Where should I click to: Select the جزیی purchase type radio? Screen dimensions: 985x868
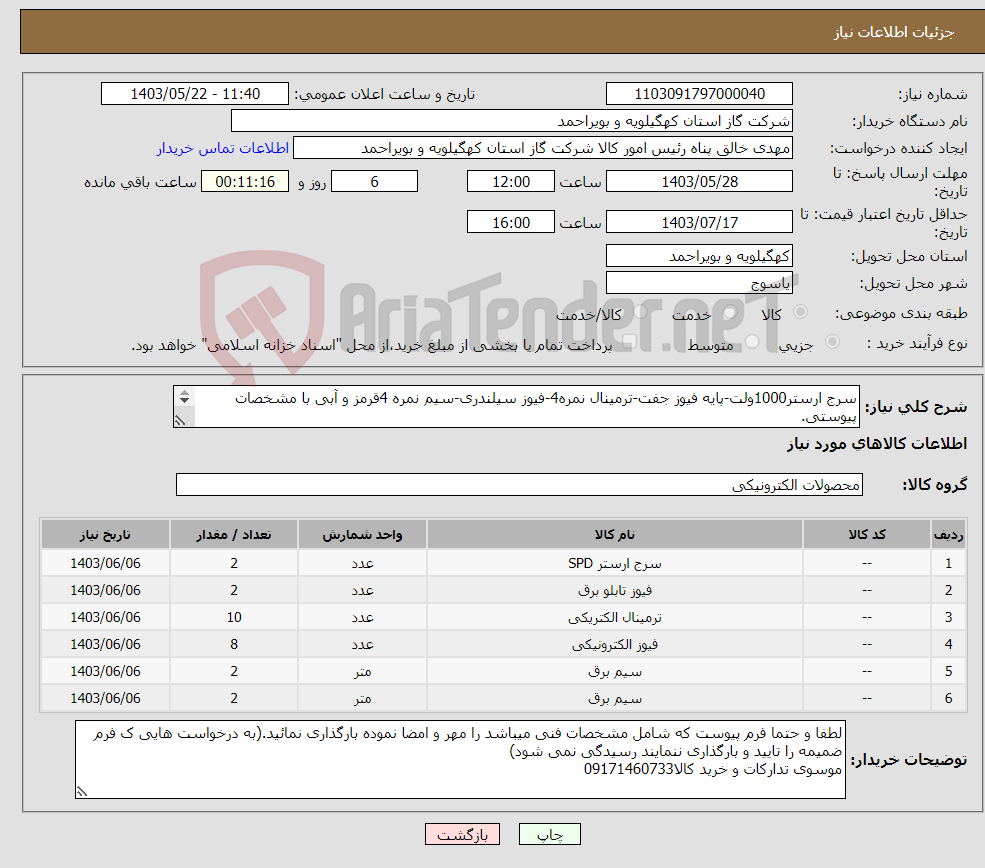832,342
